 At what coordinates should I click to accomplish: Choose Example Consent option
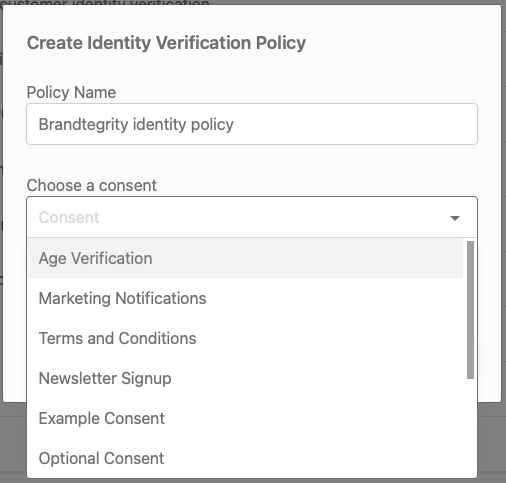click(245, 418)
